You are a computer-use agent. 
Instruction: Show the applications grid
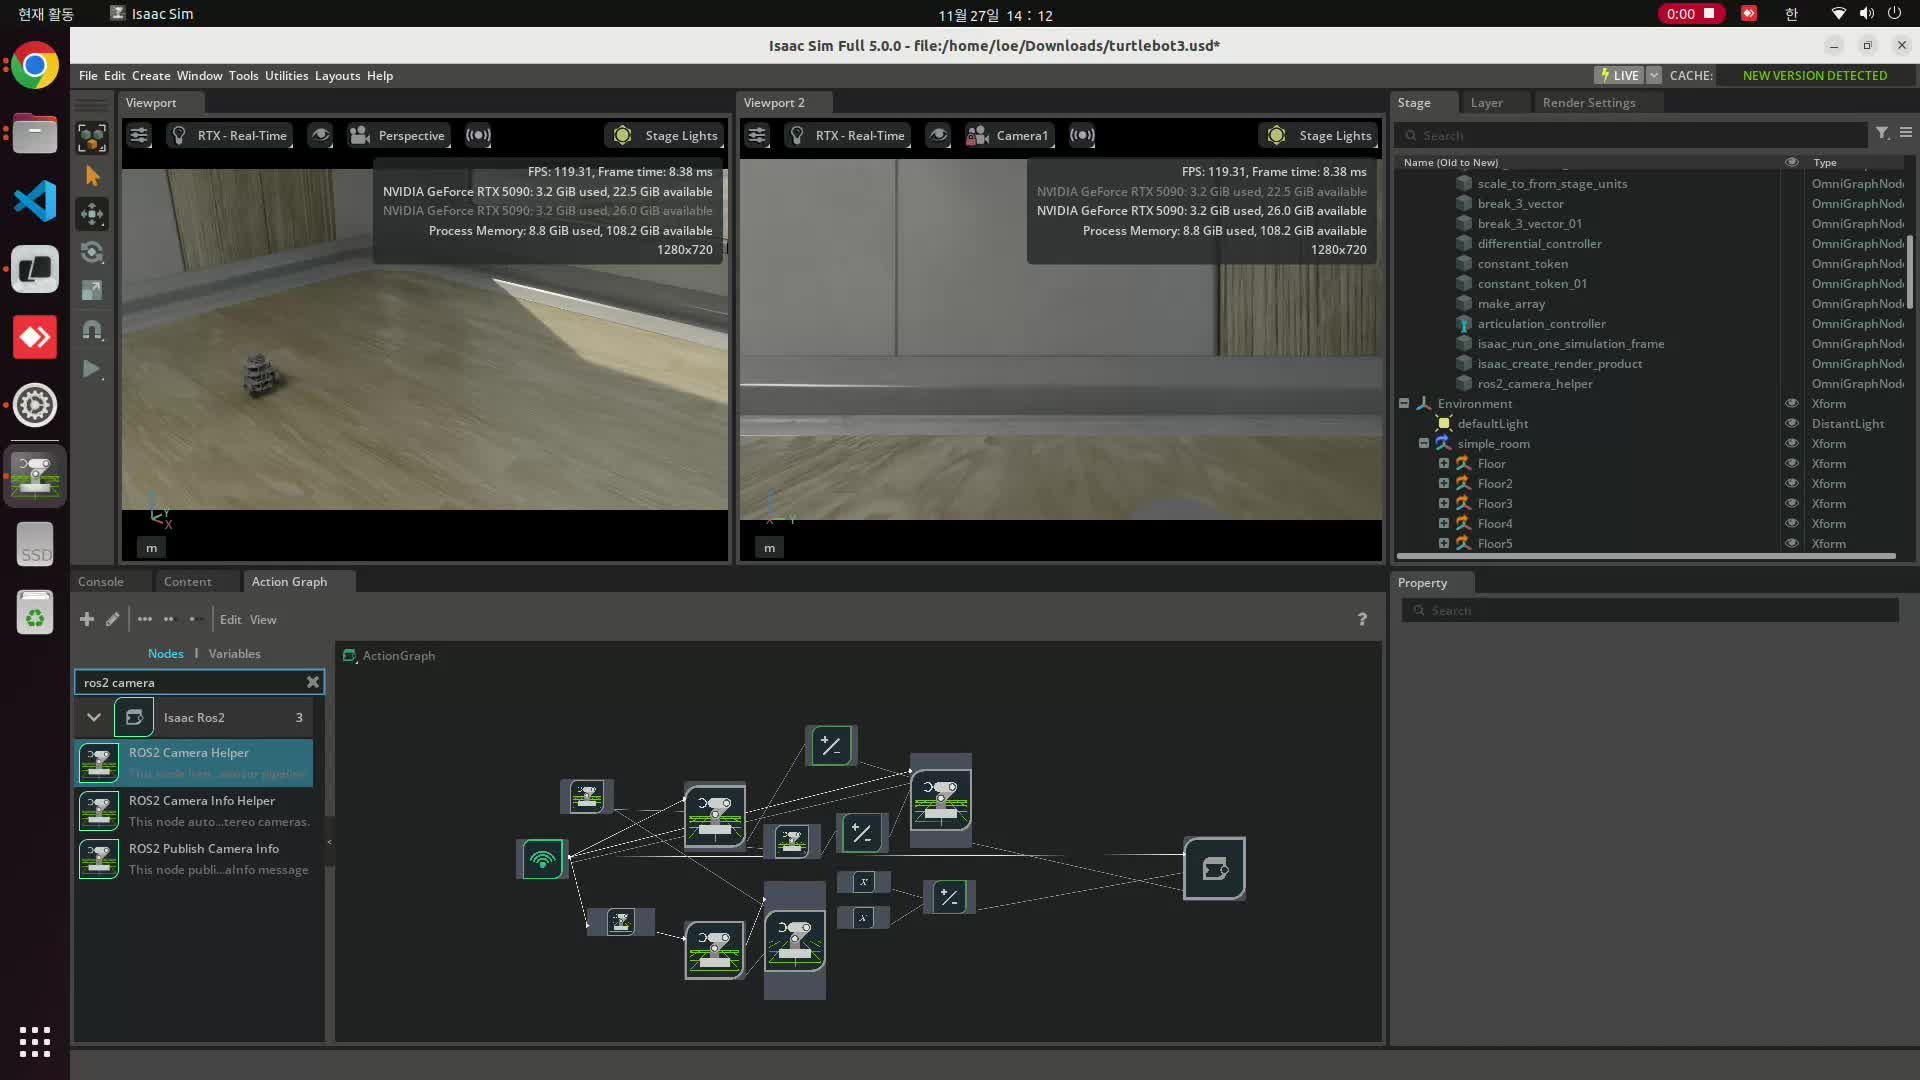point(35,1041)
